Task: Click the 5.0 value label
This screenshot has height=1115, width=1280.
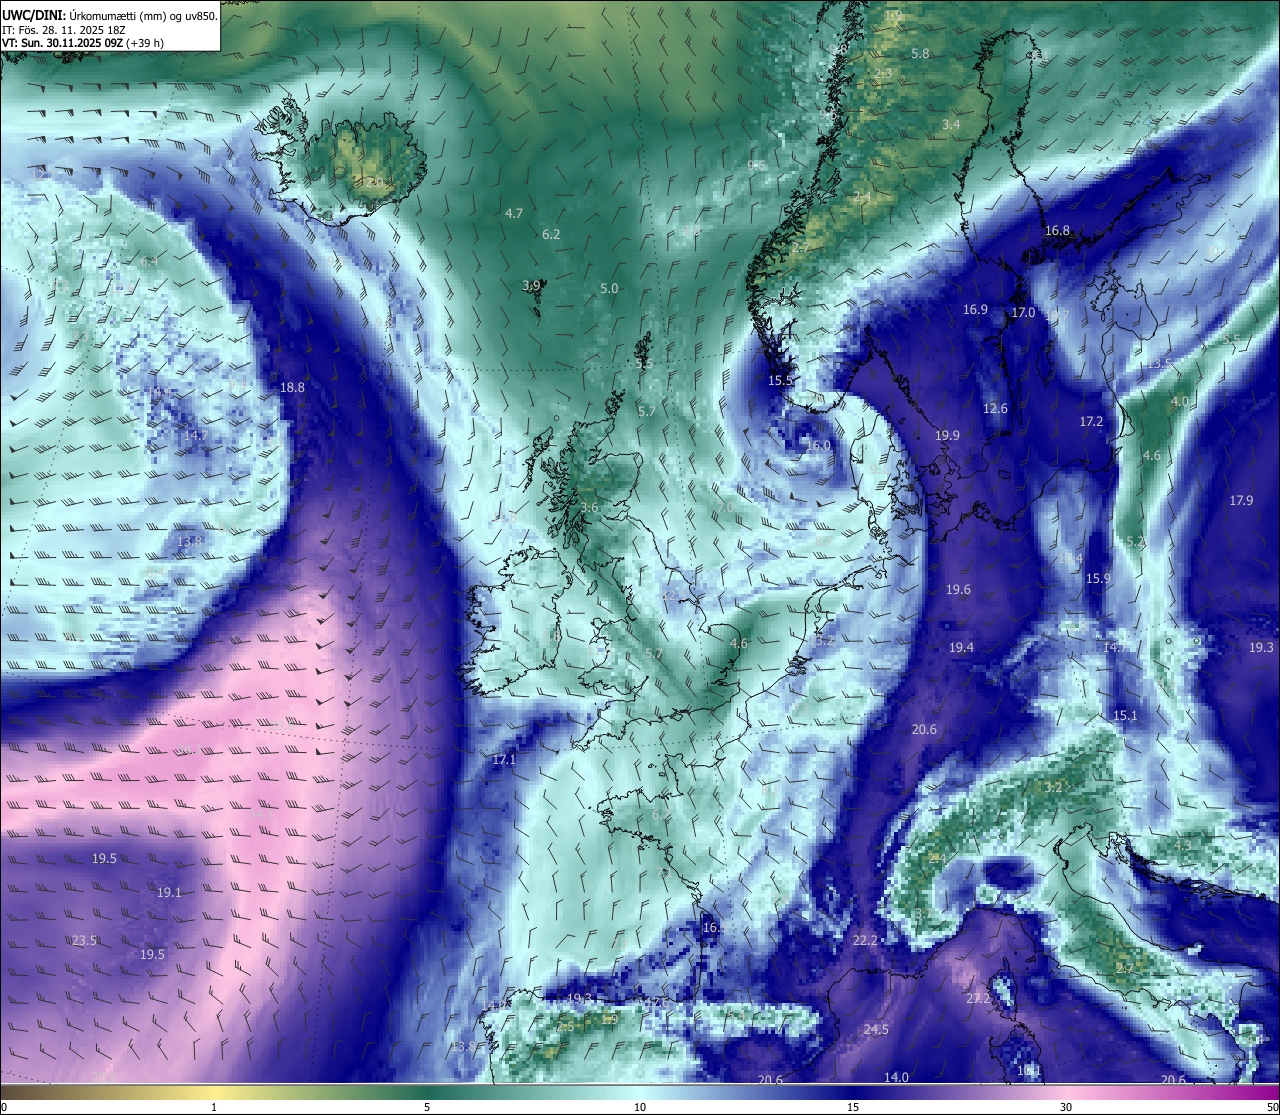Action: (x=609, y=288)
